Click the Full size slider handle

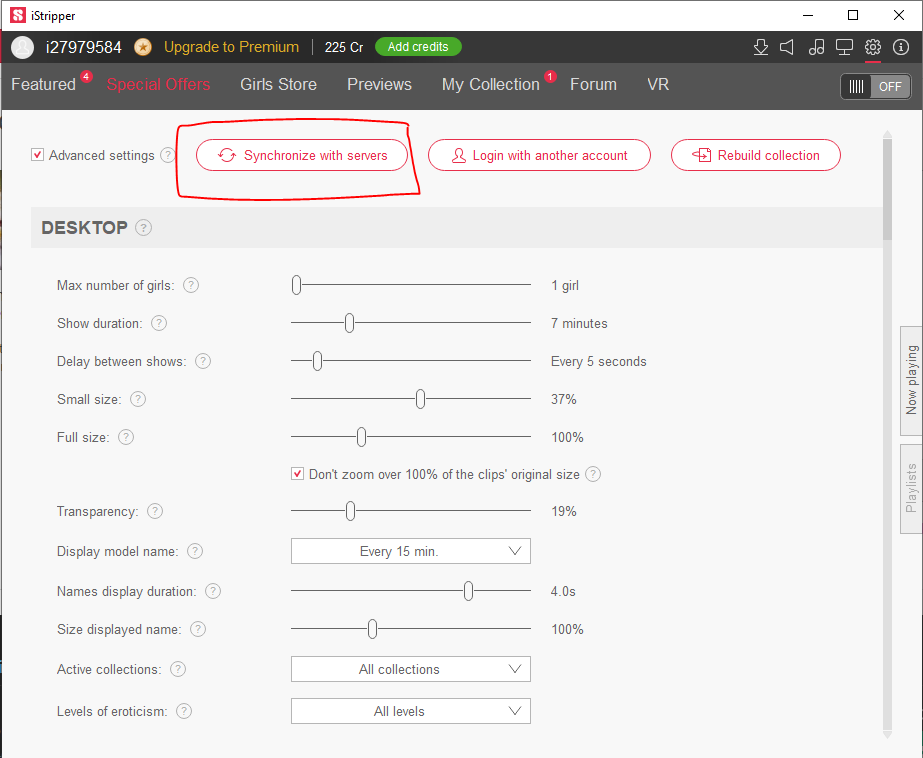pyautogui.click(x=361, y=437)
